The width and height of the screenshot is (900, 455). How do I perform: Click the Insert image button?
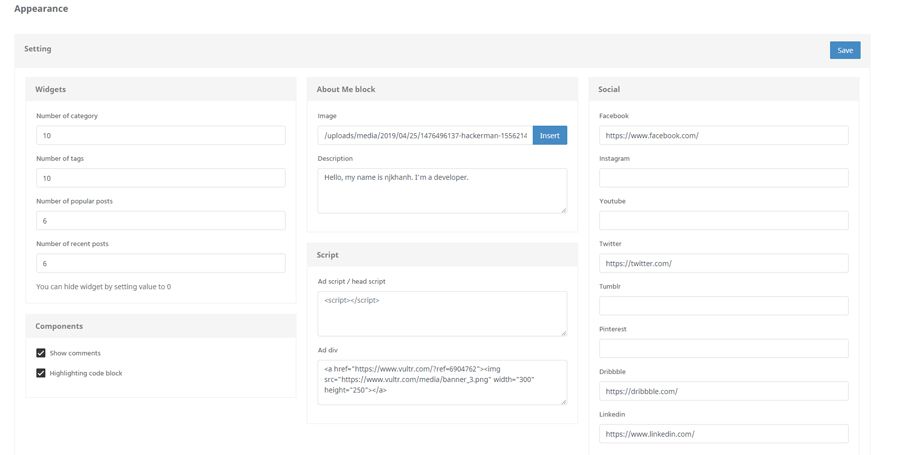tap(549, 135)
